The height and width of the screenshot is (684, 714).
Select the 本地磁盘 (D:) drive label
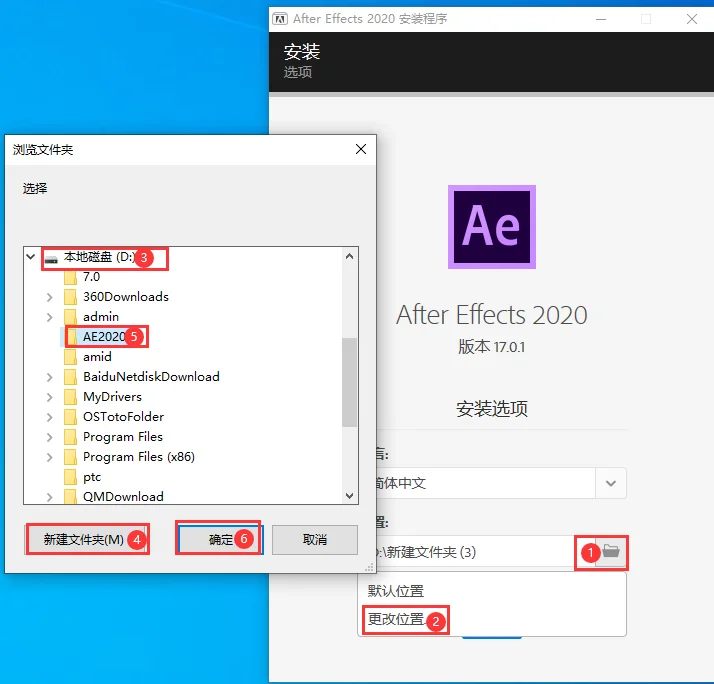coord(99,257)
